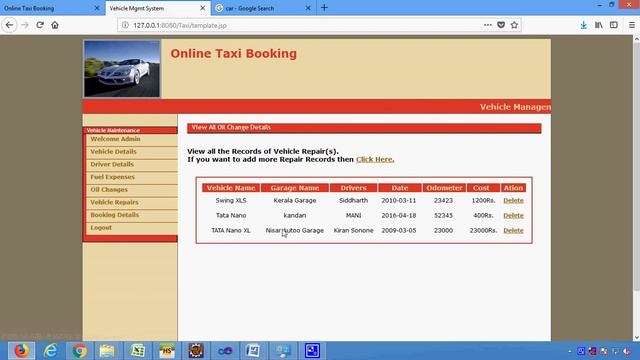Viewport: 640px width, 360px height.
Task: Click the car header image
Action: click(122, 69)
